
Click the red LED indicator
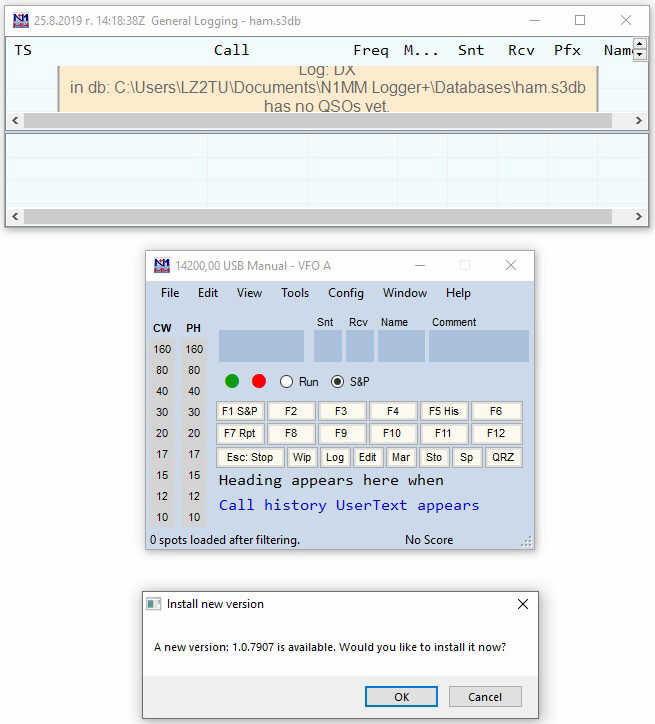click(x=259, y=381)
